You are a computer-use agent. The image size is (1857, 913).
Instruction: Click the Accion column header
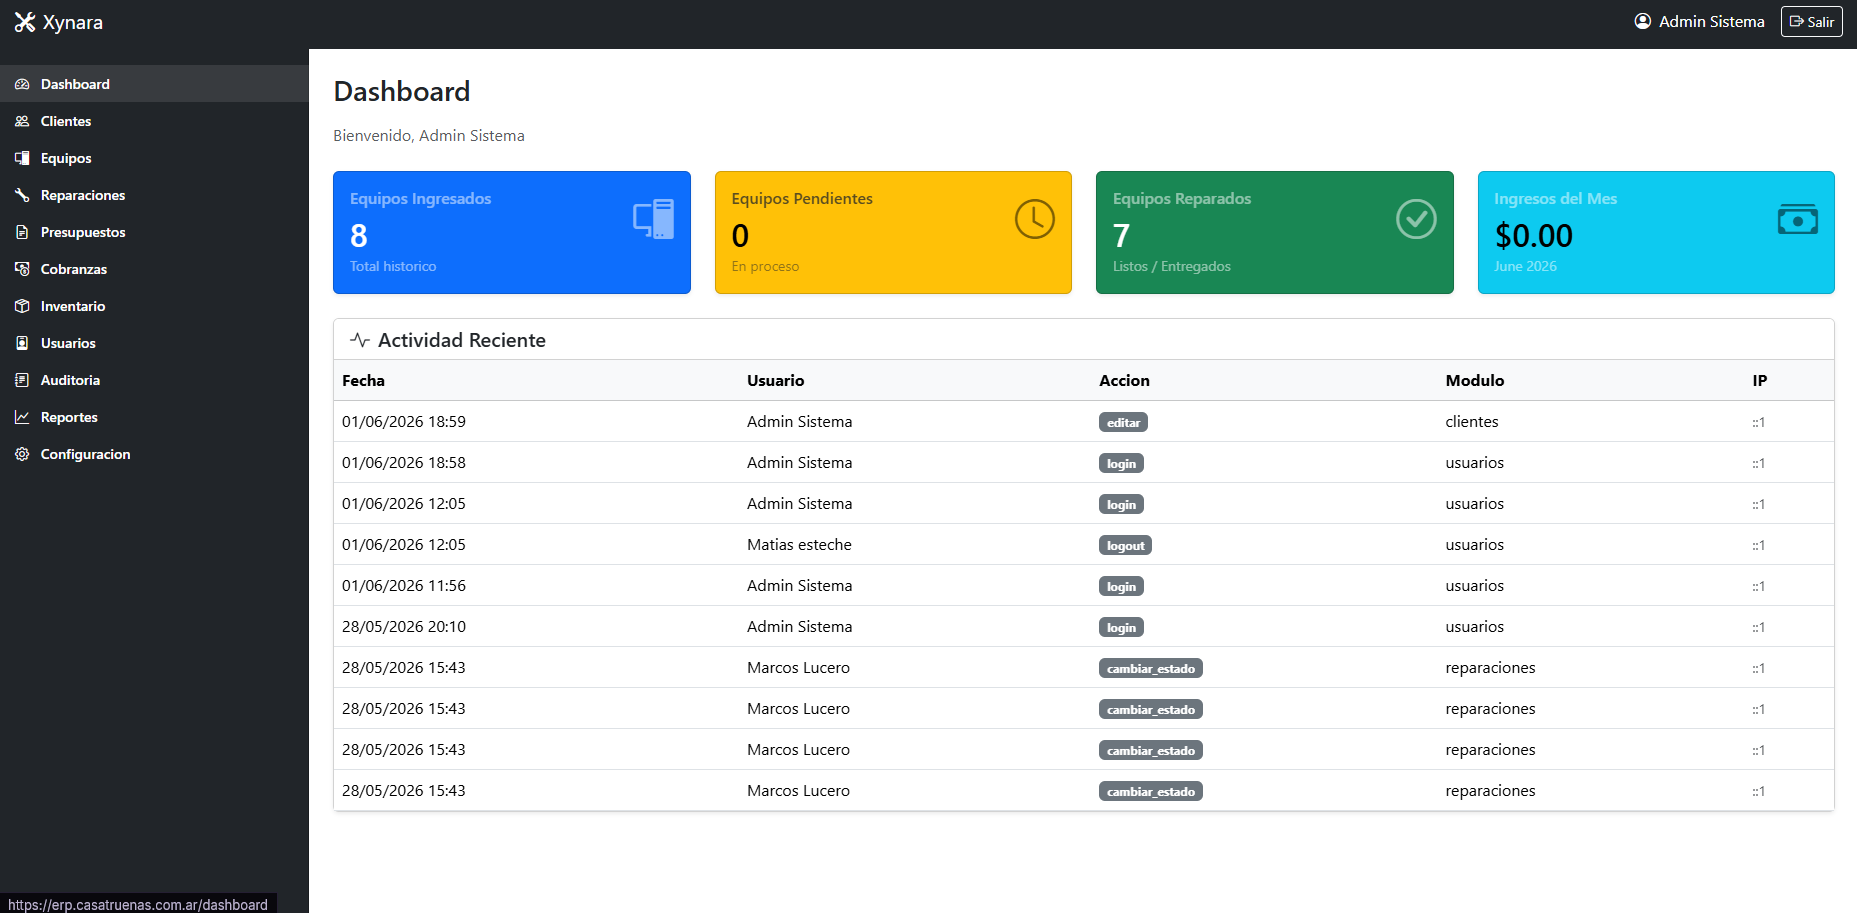coord(1124,380)
